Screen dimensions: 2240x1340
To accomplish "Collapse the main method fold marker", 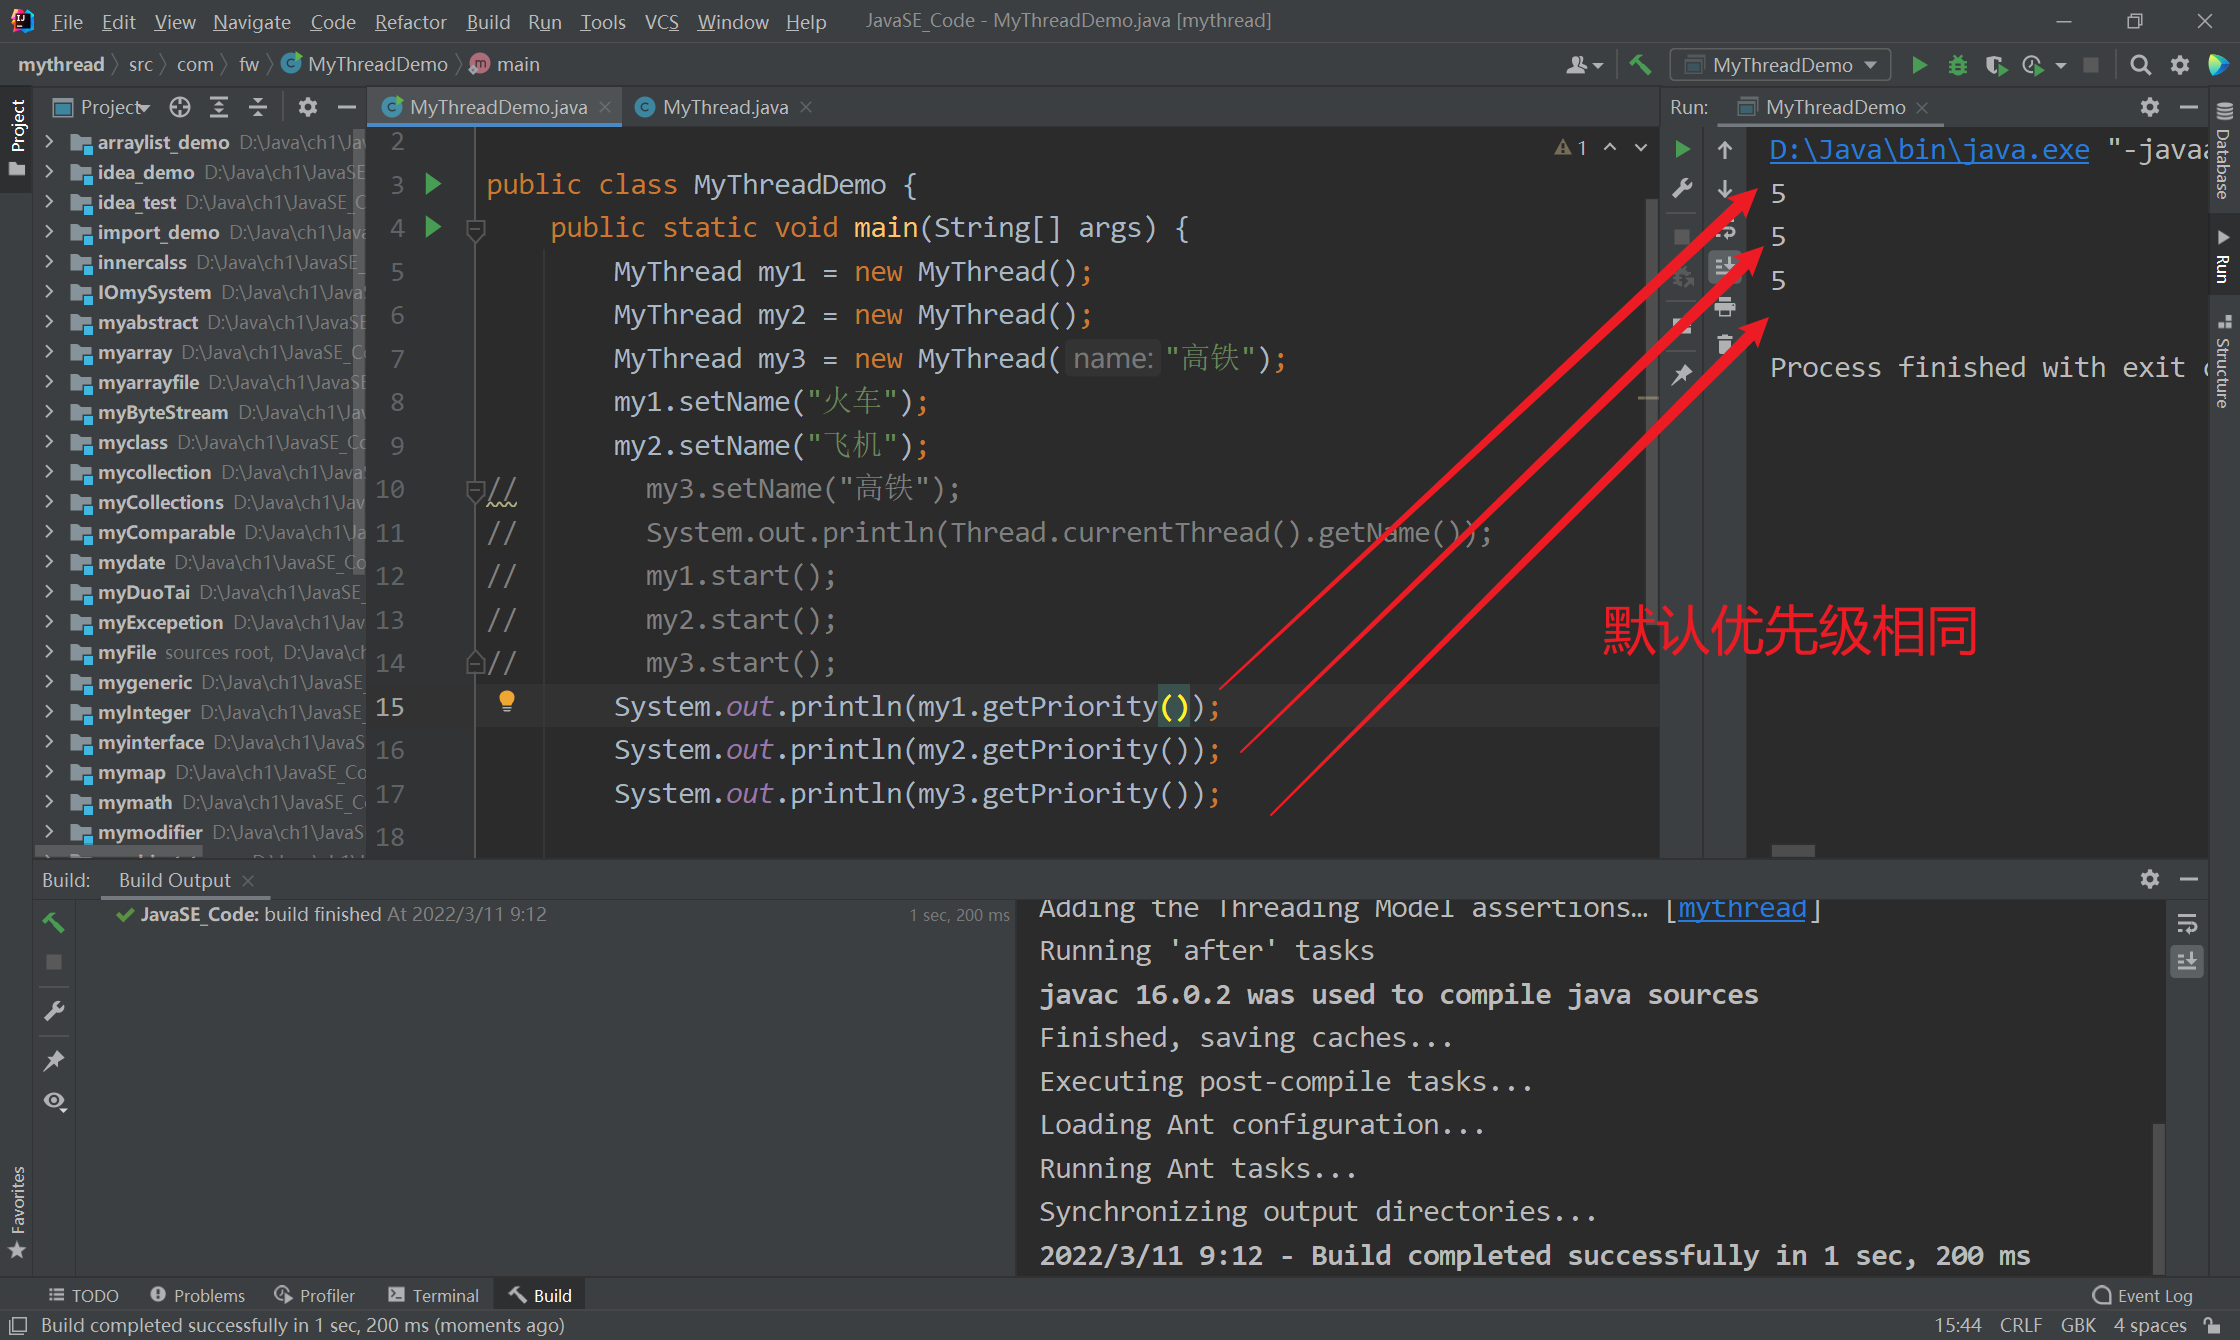I will pyautogui.click(x=476, y=229).
